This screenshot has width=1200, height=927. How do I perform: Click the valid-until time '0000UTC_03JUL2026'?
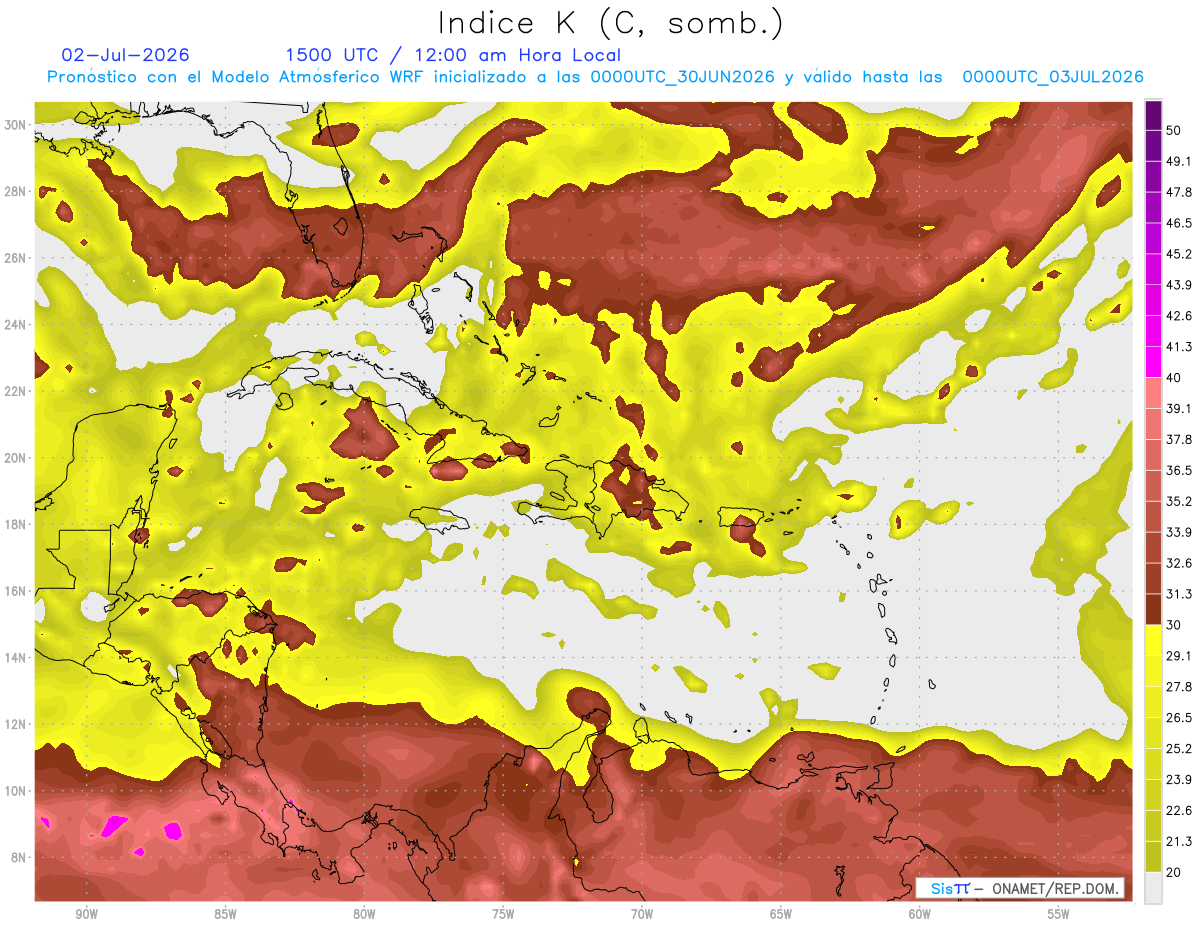pyautogui.click(x=1053, y=77)
